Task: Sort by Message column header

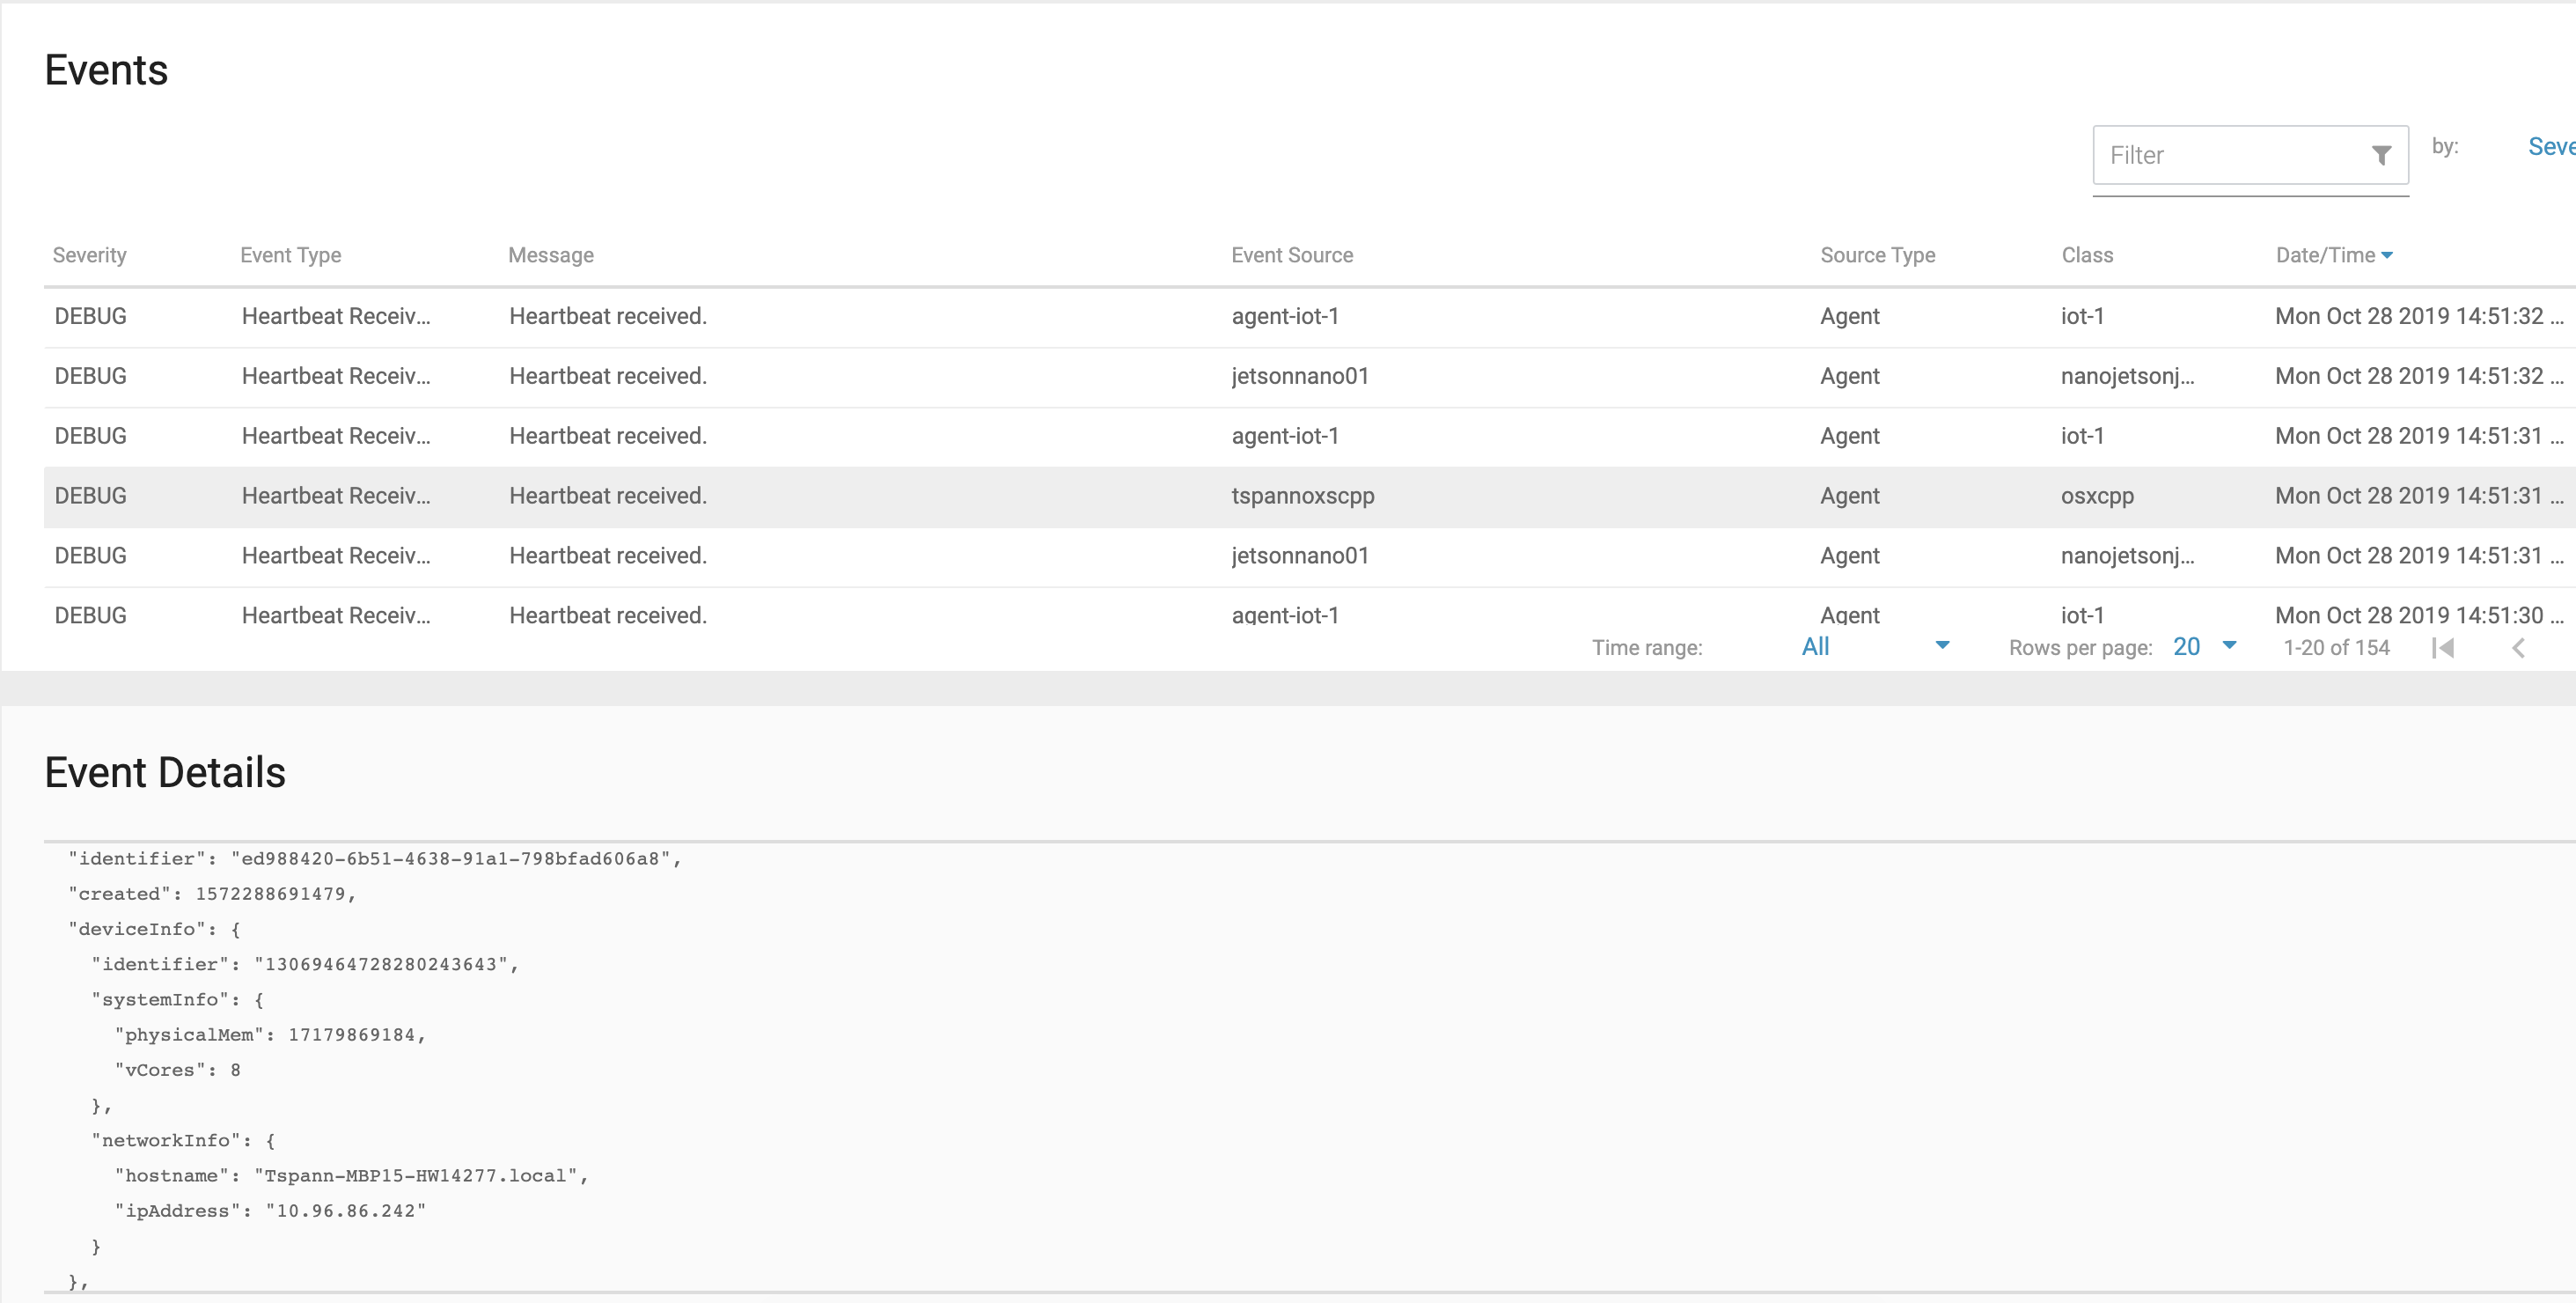Action: click(551, 255)
